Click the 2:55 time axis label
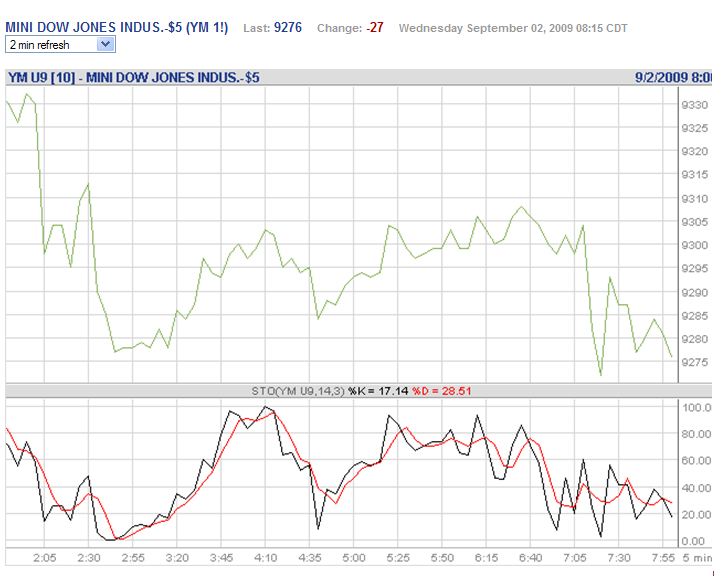Screen dimensions: 714x576 tap(133, 558)
